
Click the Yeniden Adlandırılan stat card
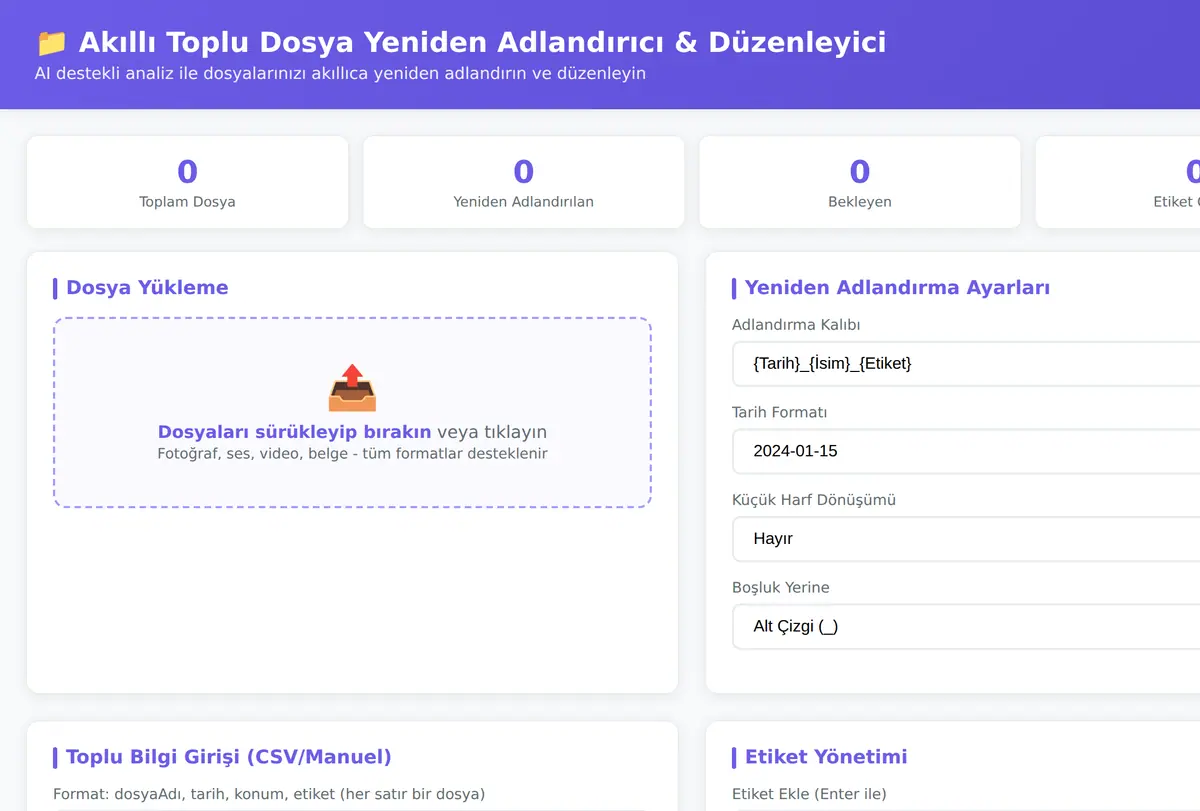524,182
